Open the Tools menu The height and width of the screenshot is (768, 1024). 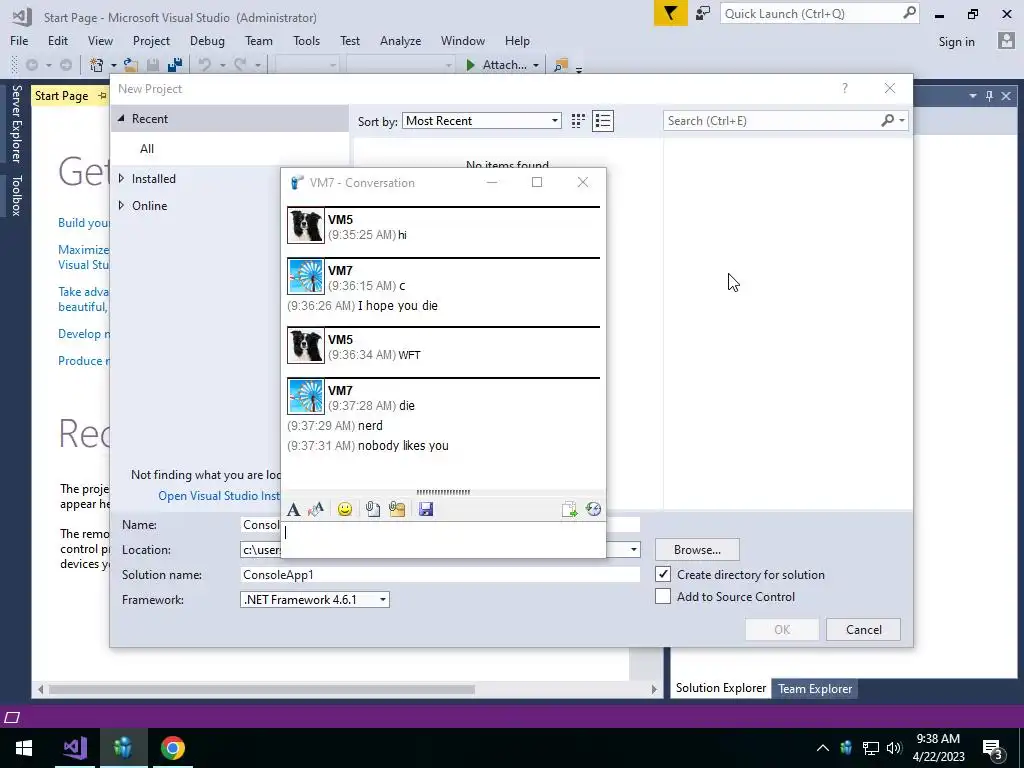pyautogui.click(x=306, y=40)
